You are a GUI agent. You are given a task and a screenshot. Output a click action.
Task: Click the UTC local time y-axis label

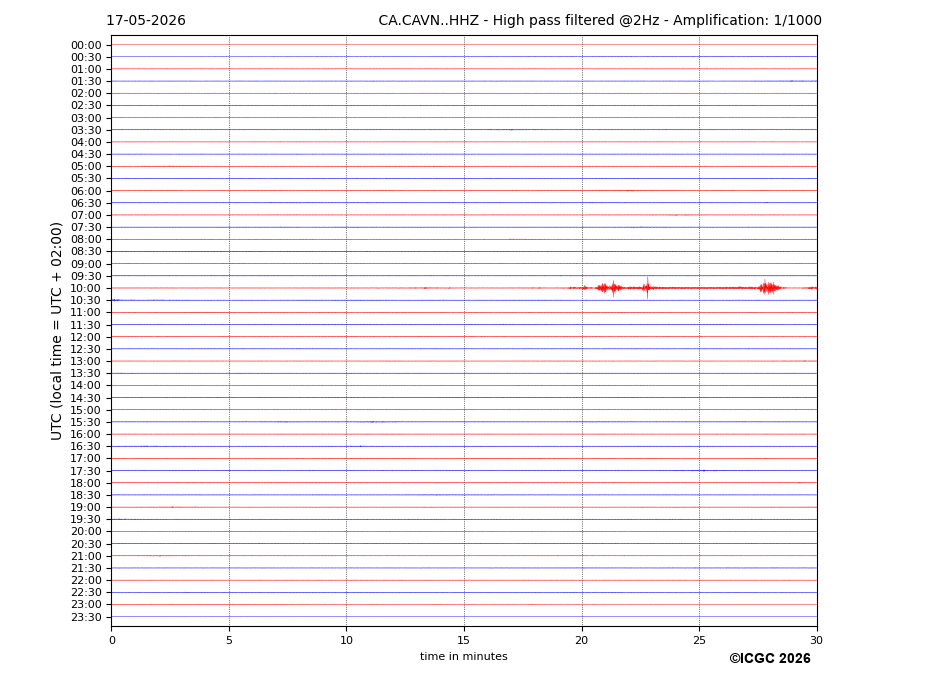tap(56, 331)
